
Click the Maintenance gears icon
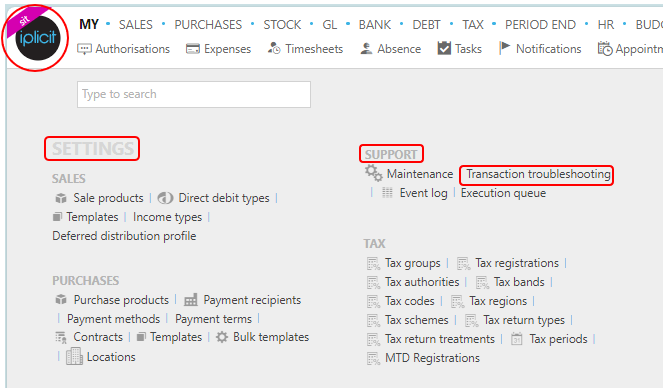tap(374, 173)
